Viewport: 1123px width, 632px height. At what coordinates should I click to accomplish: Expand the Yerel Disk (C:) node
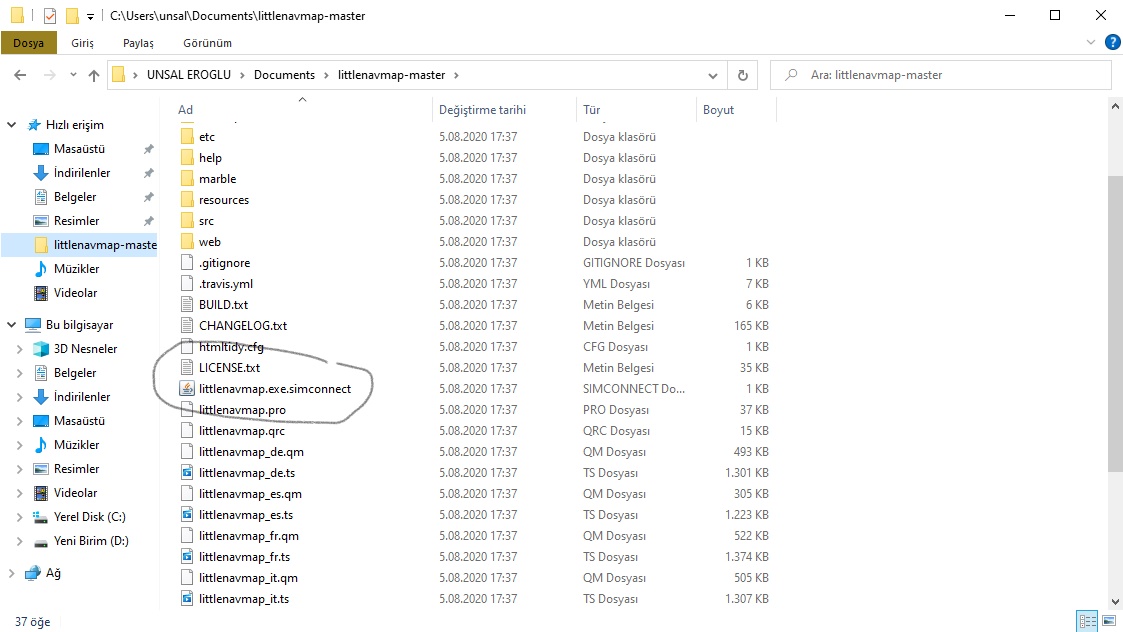(x=19, y=517)
